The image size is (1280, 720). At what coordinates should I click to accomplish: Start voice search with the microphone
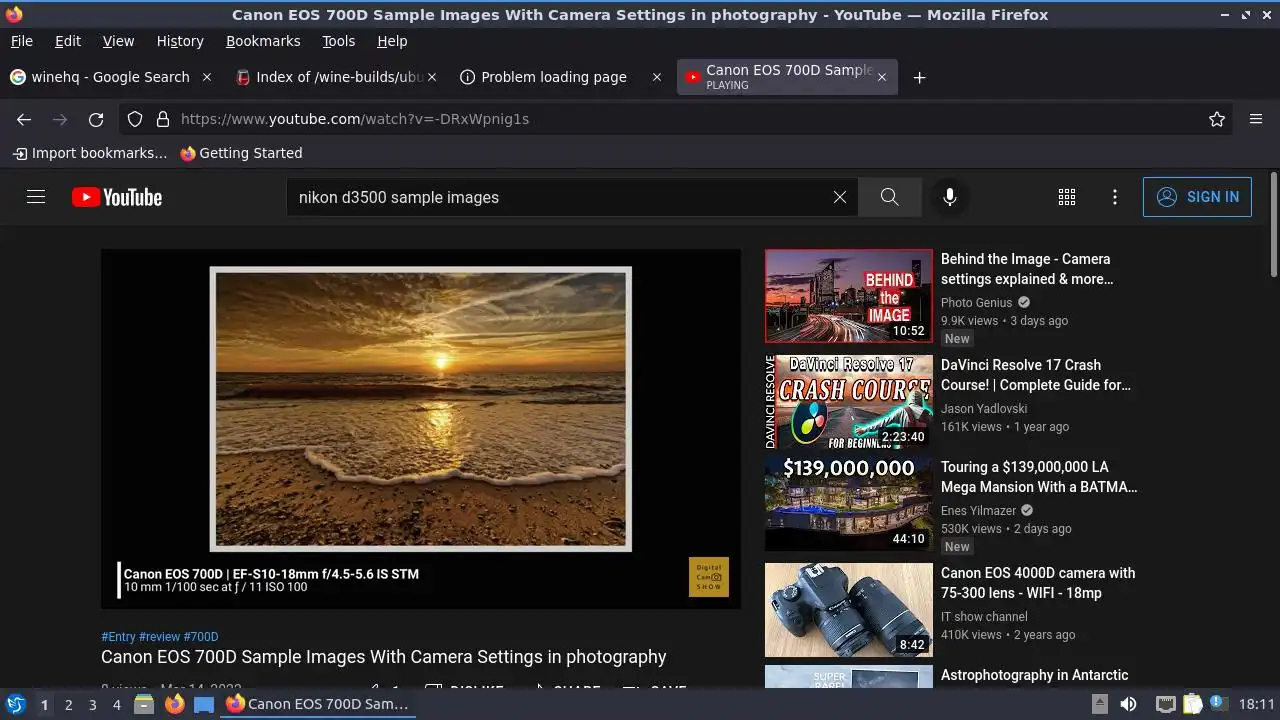coord(950,197)
